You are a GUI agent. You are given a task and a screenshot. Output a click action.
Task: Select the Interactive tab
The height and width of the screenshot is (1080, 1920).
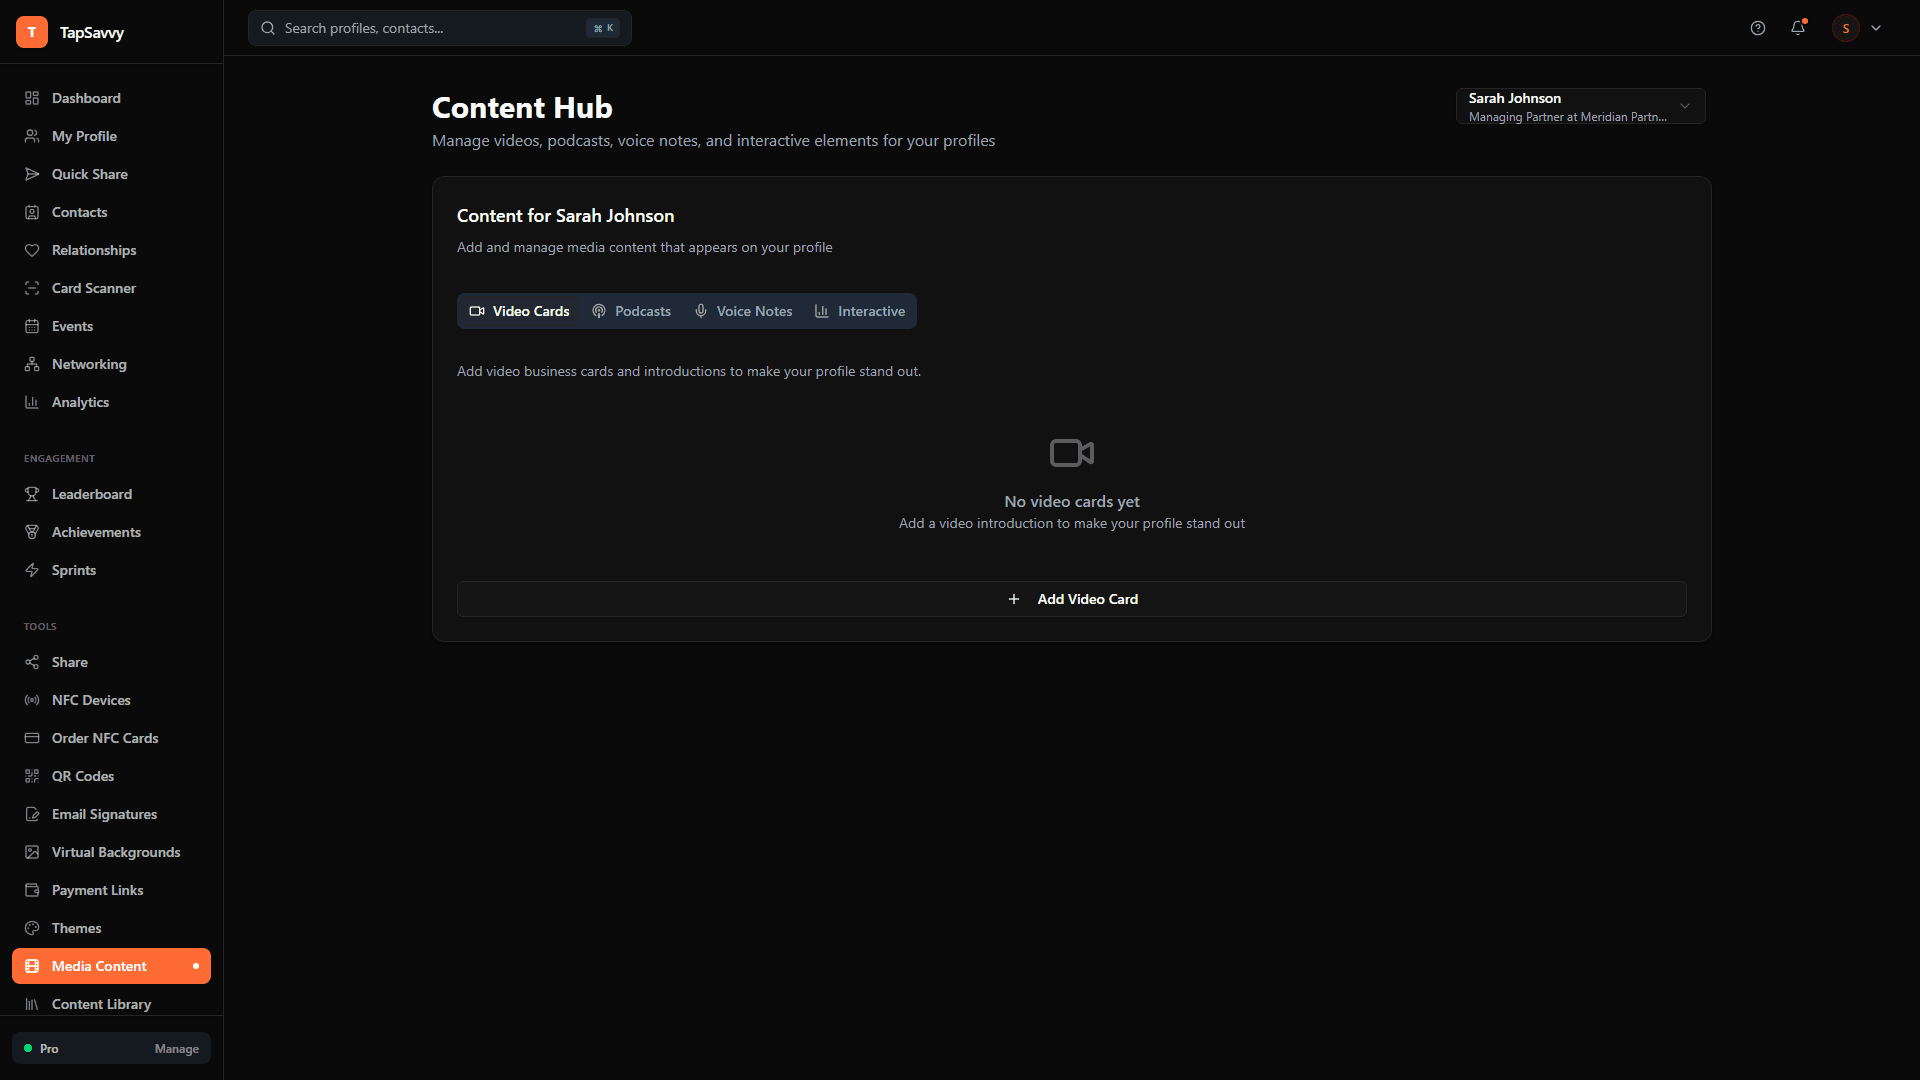[860, 311]
